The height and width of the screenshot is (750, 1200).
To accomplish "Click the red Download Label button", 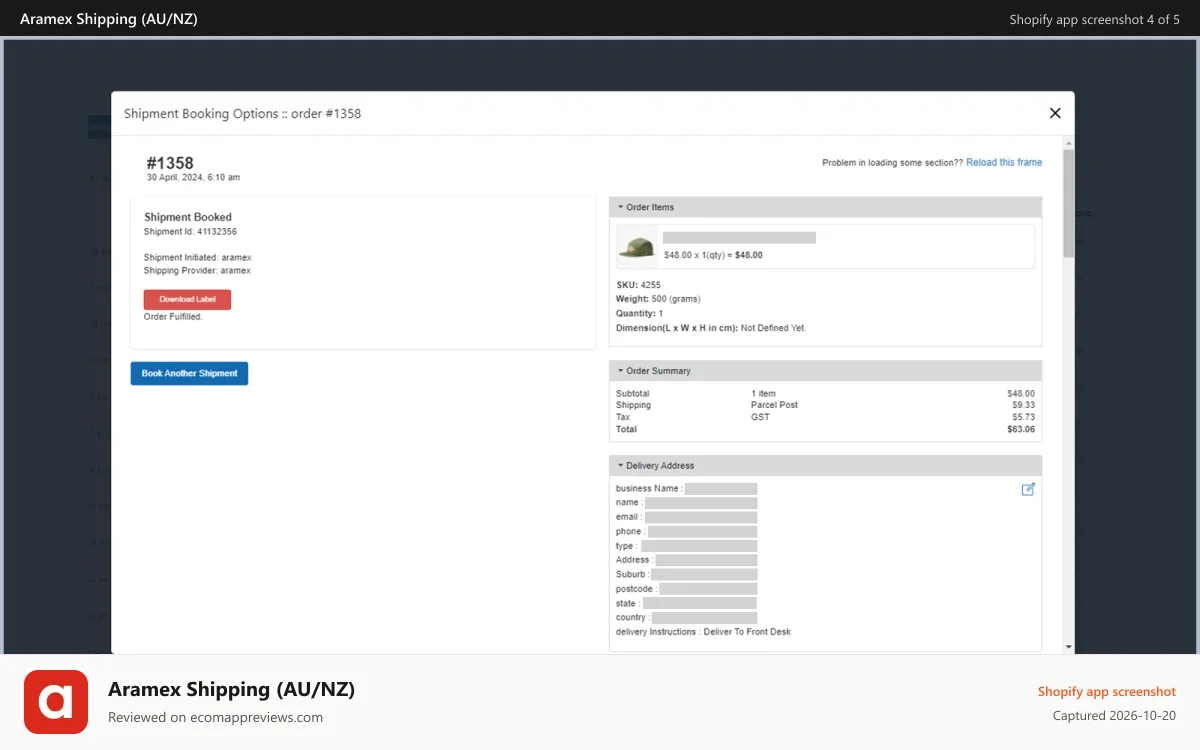I will (x=187, y=299).
